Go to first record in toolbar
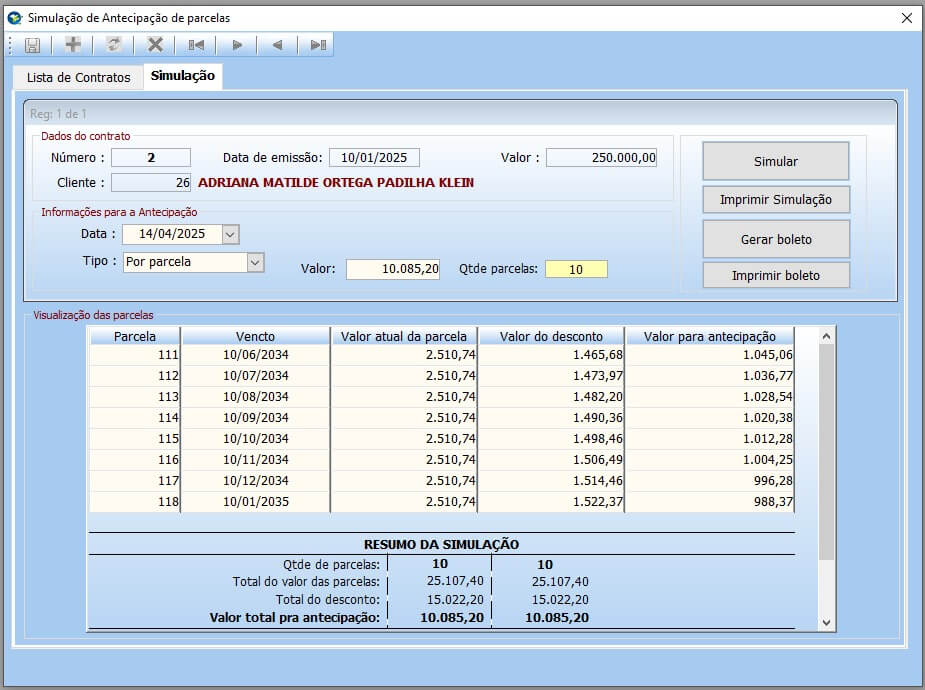This screenshot has height=690, width=925. [196, 45]
